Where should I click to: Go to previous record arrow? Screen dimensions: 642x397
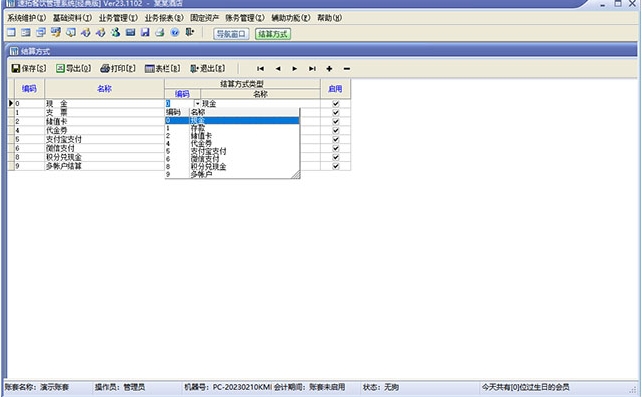coord(278,69)
